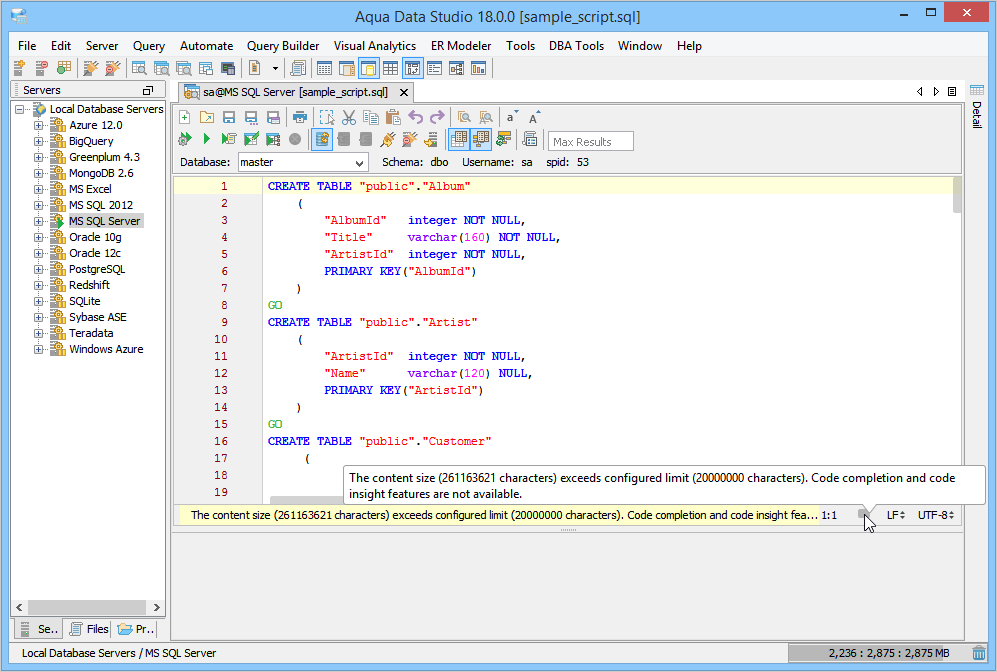
Task: Click the bar chart Visual Analytics icon
Action: [478, 68]
